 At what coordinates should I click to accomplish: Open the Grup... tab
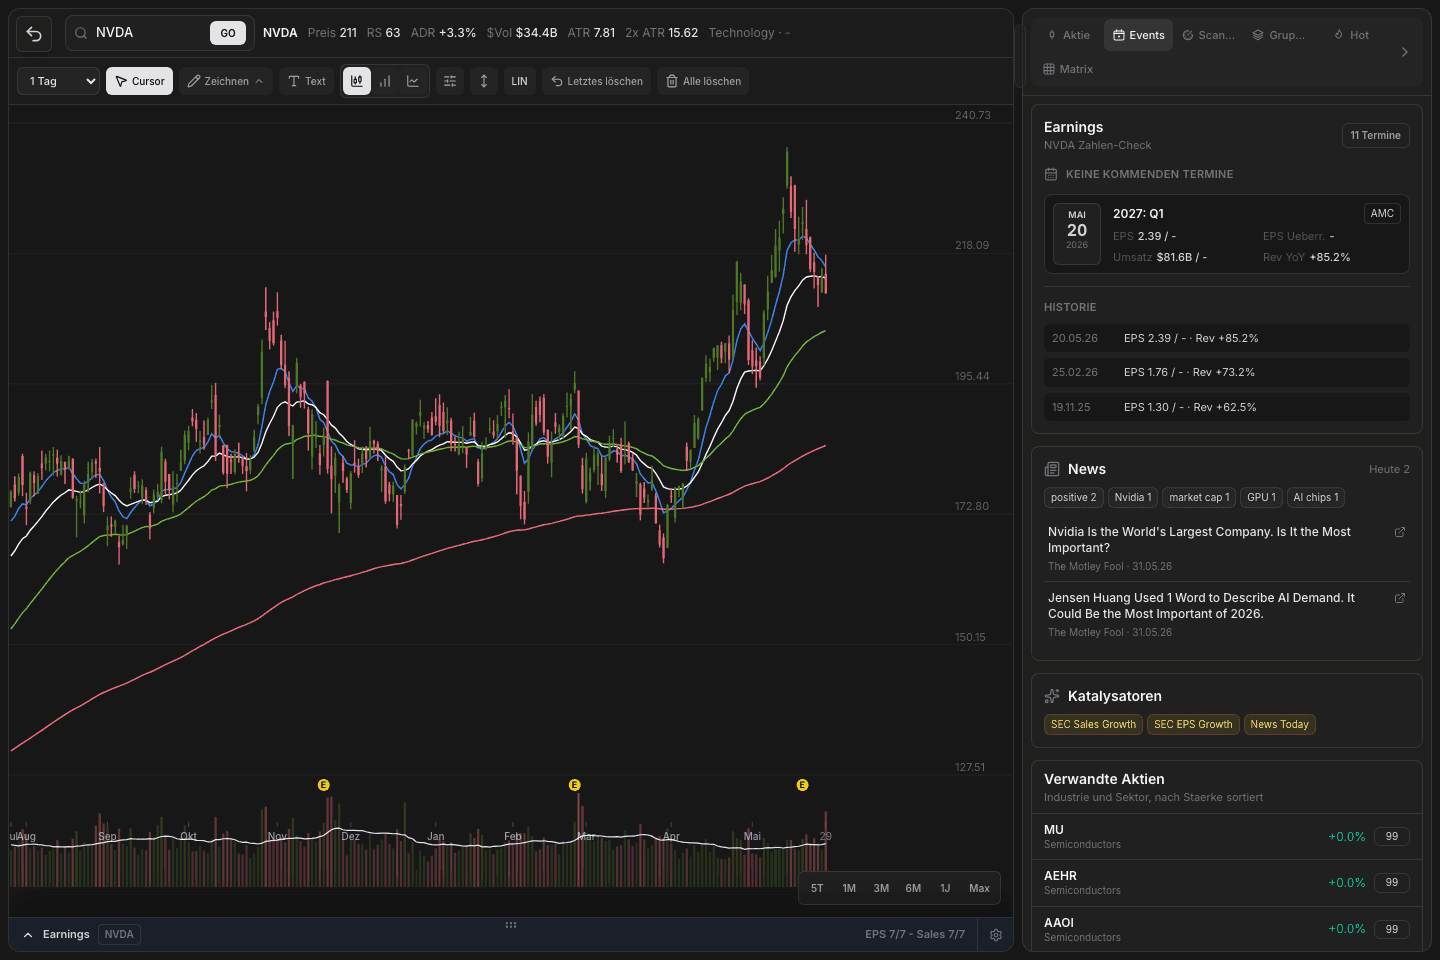[x=1278, y=35]
